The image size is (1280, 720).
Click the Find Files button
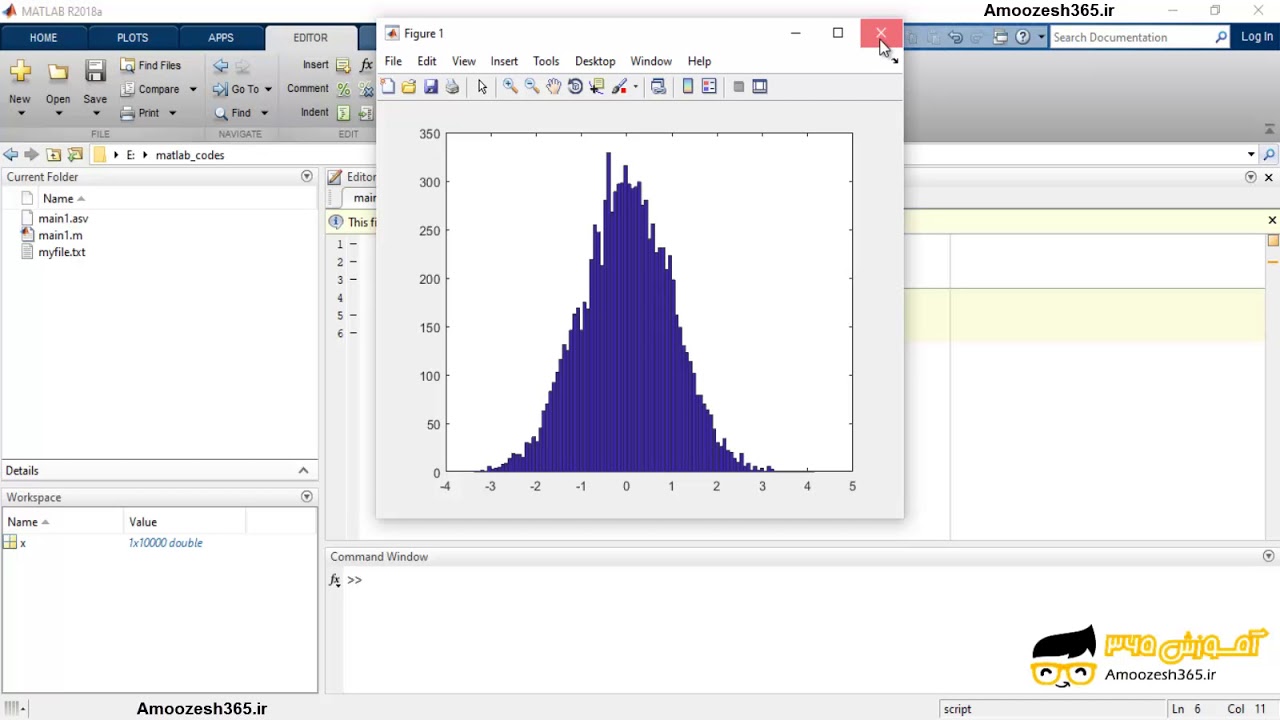[150, 65]
